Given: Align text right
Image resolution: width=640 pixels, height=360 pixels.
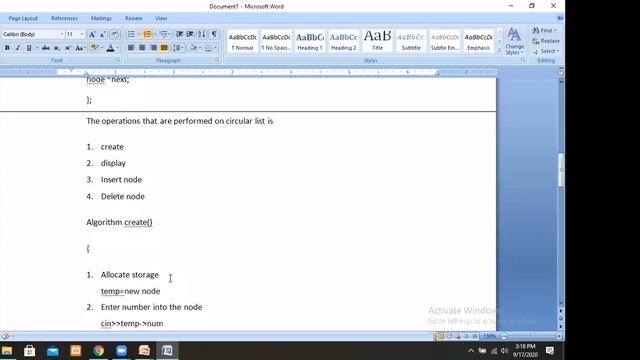Looking at the screenshot, I should click(x=153, y=48).
